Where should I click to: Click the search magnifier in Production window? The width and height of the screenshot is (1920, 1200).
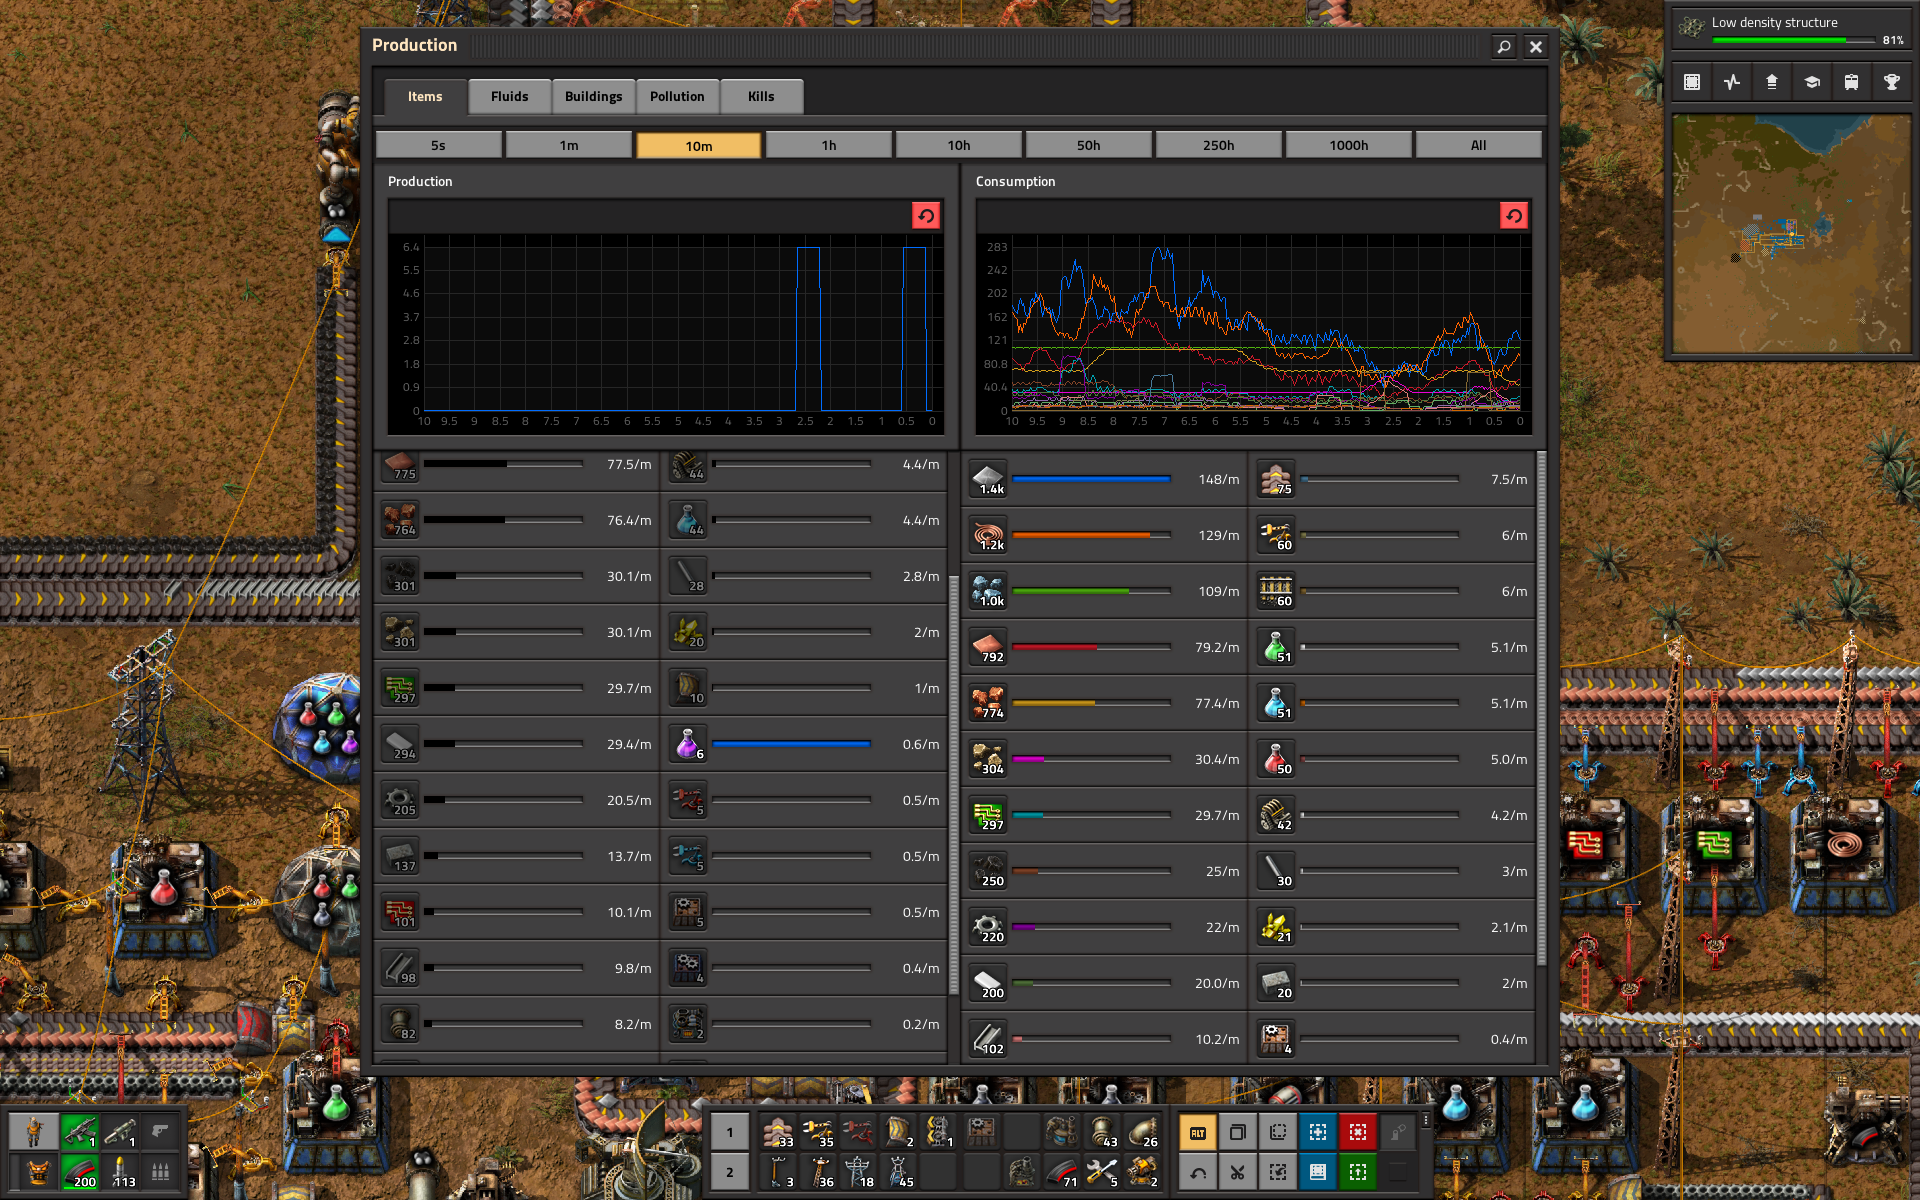(1503, 46)
